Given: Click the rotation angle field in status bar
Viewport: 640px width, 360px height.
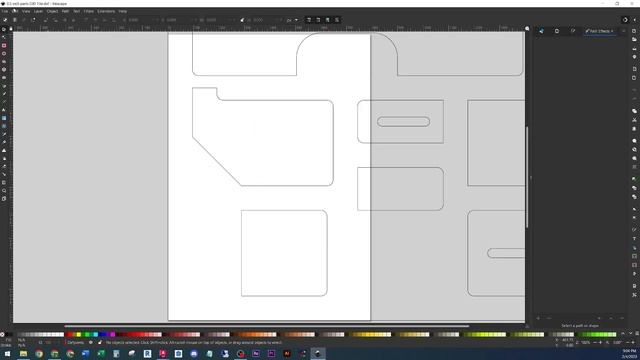Looking at the screenshot, I should click(x=618, y=342).
